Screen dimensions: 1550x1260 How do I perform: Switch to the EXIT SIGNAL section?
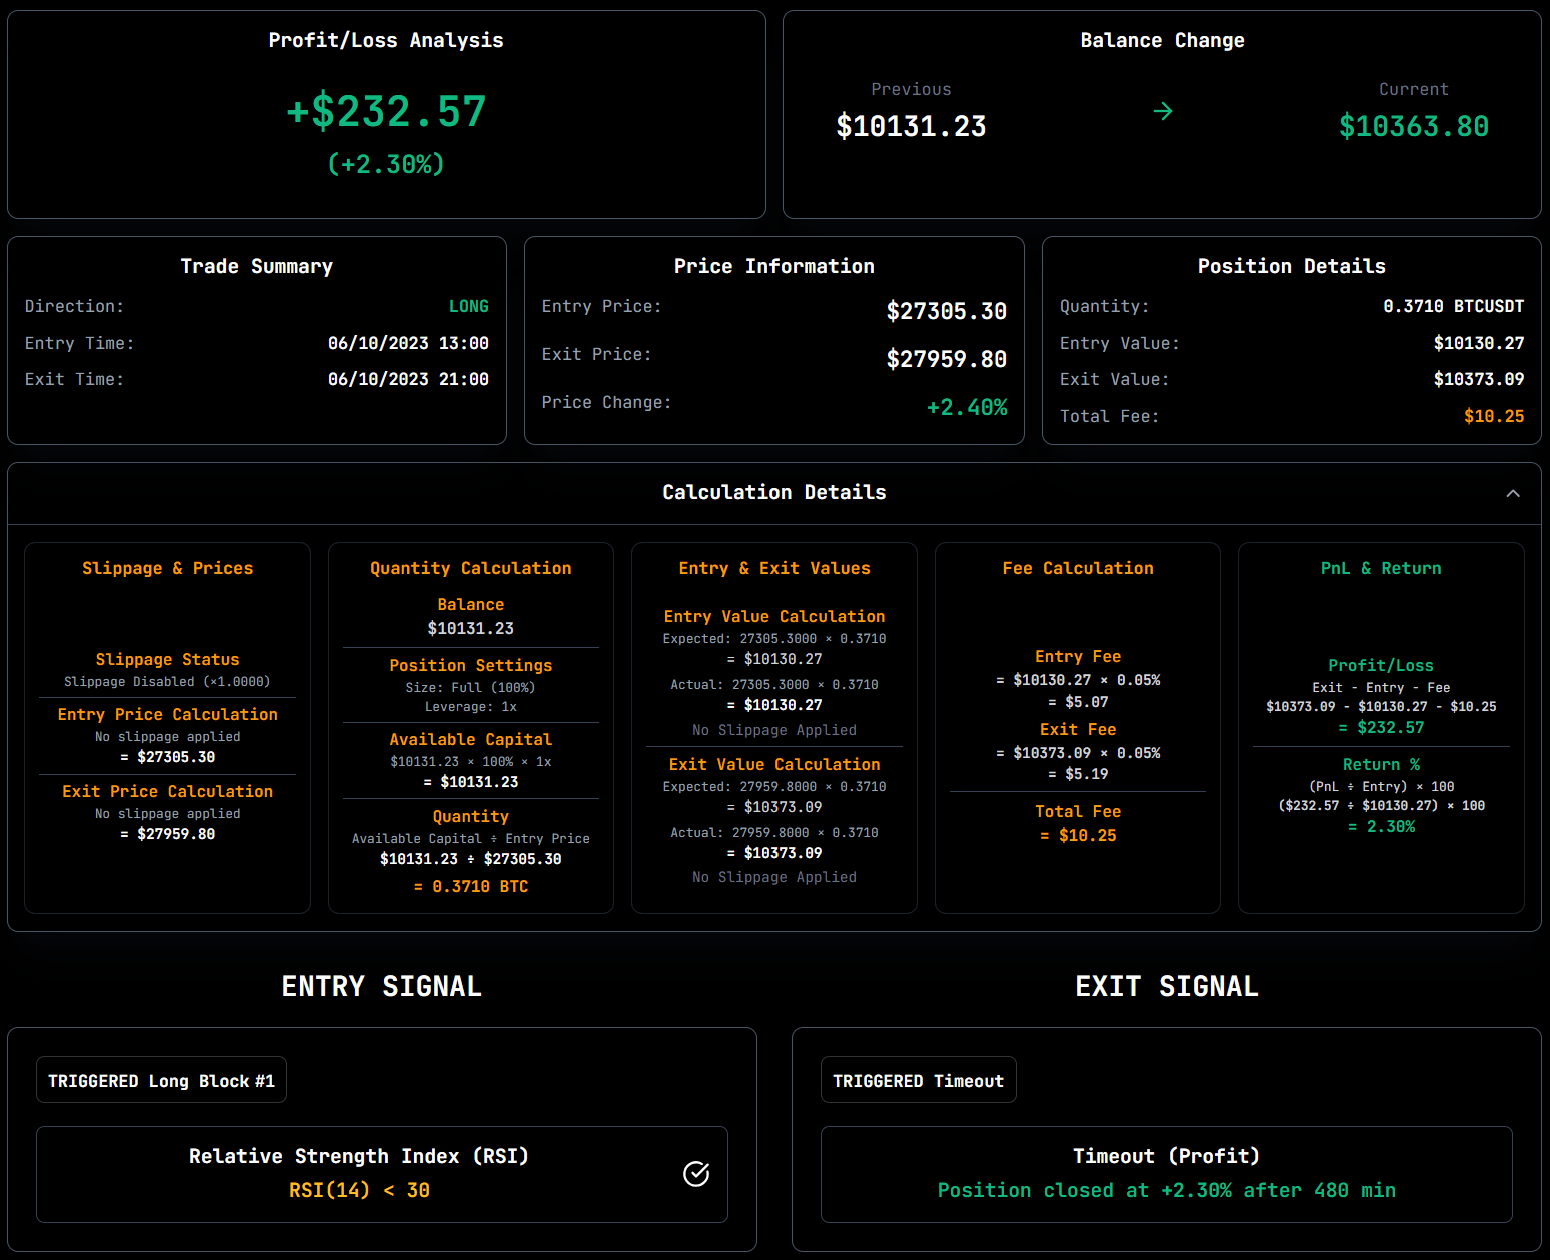coord(1166,986)
